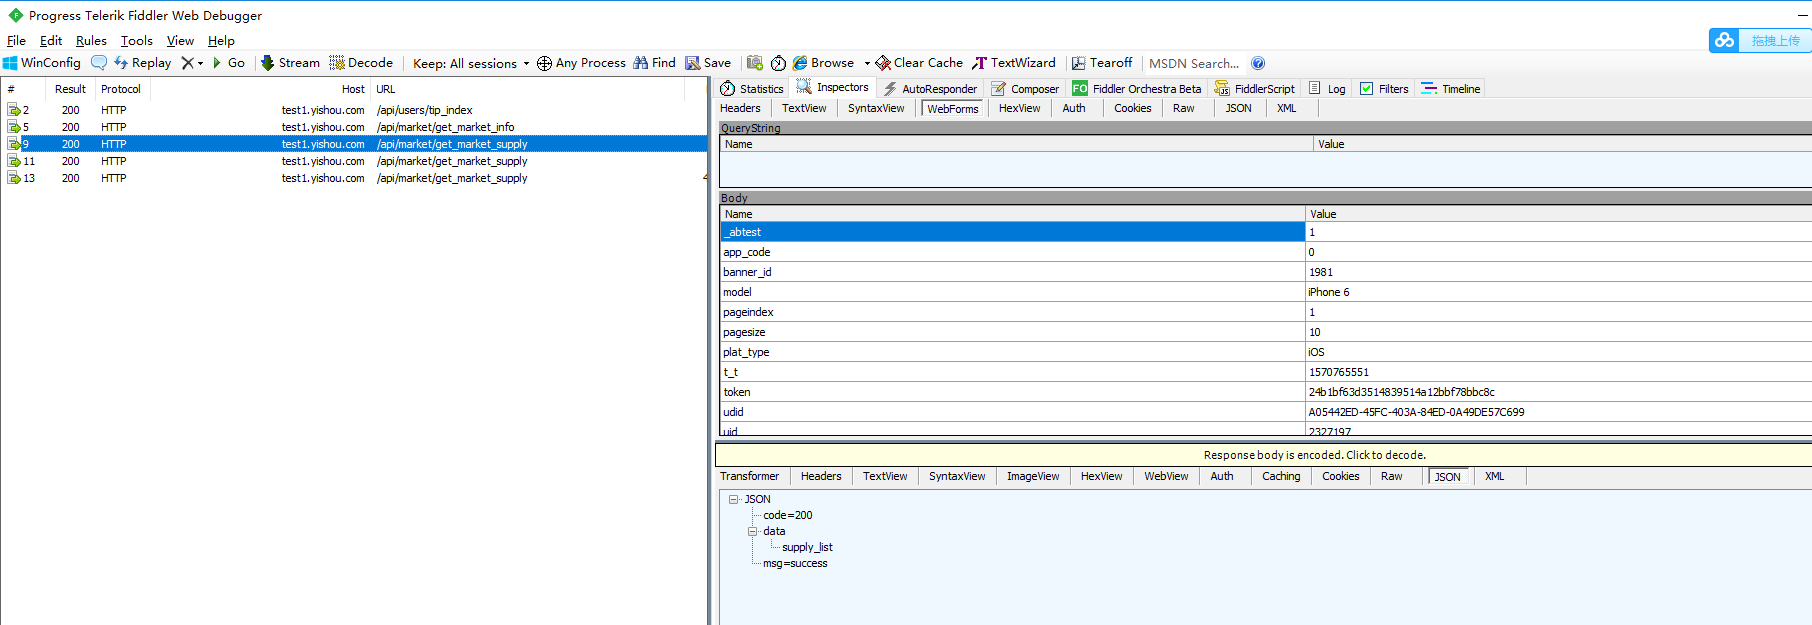The height and width of the screenshot is (625, 1812).
Task: Click the TextWizard T icon
Action: (980, 63)
